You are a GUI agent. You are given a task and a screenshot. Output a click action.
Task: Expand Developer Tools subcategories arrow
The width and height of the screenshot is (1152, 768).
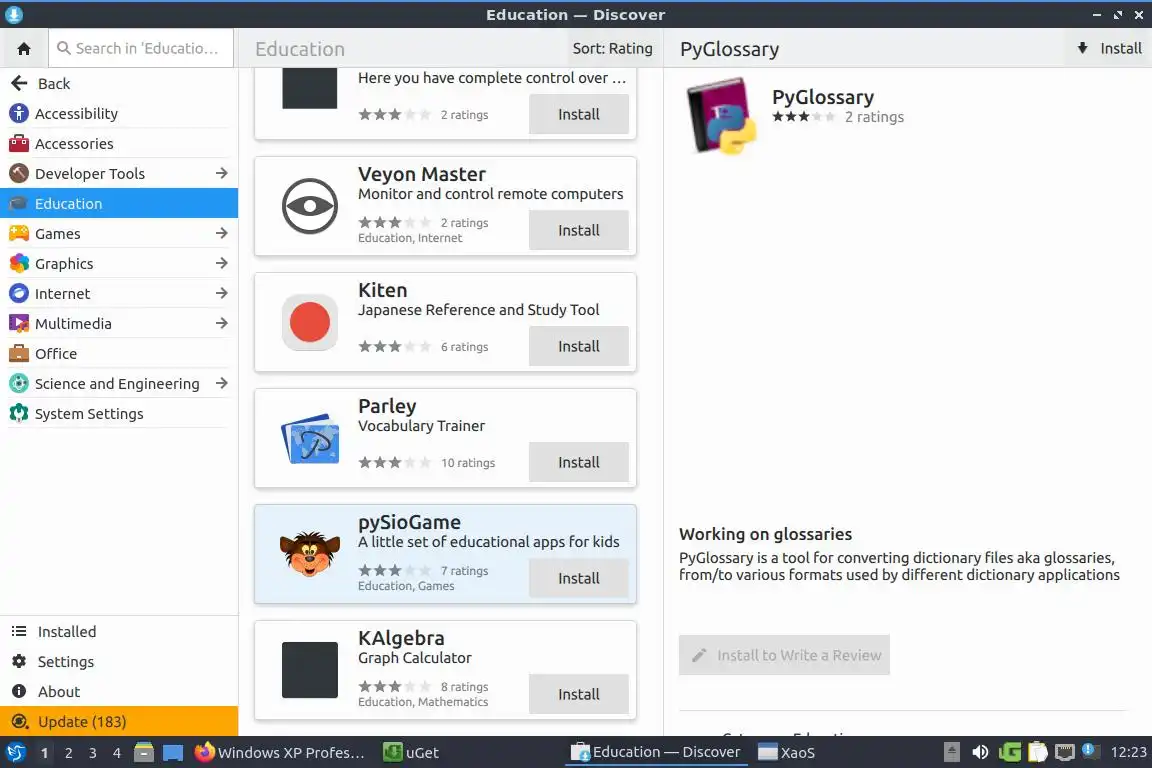221,173
